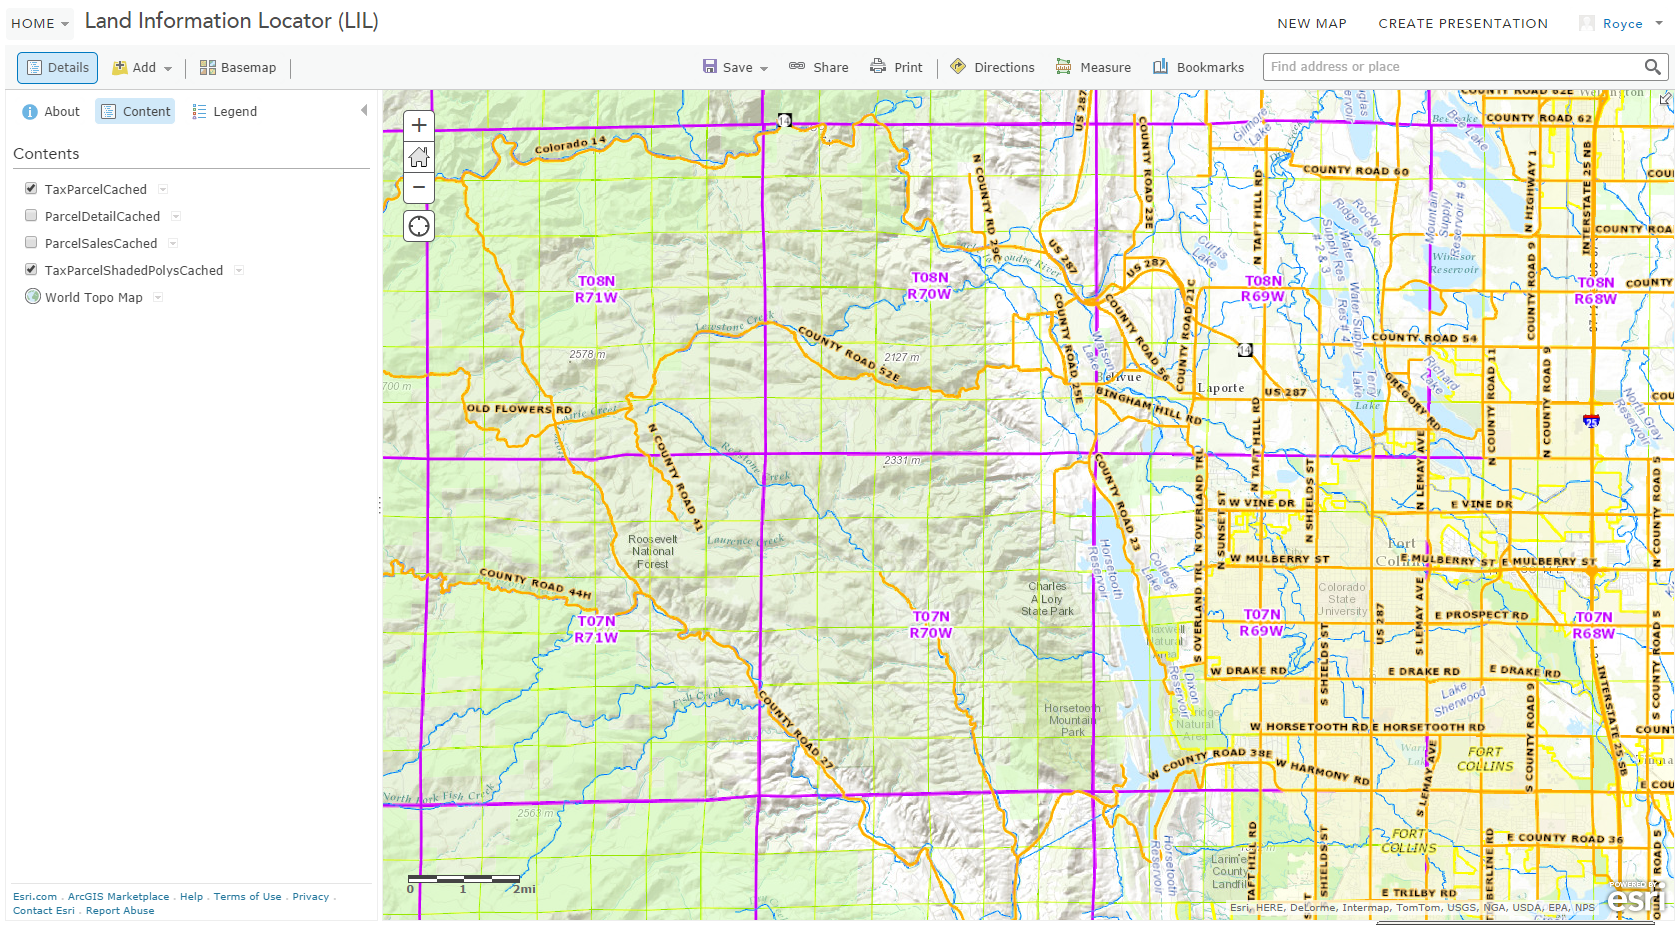
Task: Open the Royce user menu
Action: click(x=1621, y=23)
